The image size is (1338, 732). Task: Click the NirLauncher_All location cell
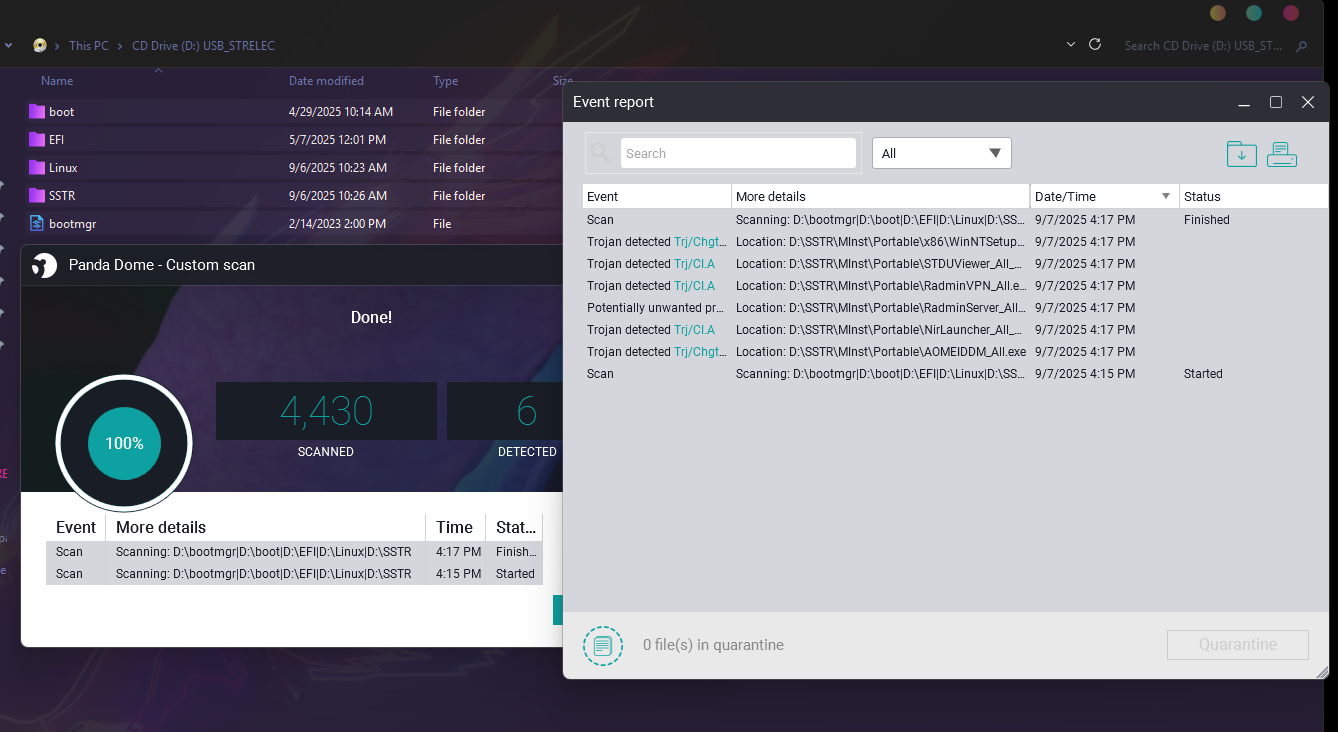click(881, 330)
